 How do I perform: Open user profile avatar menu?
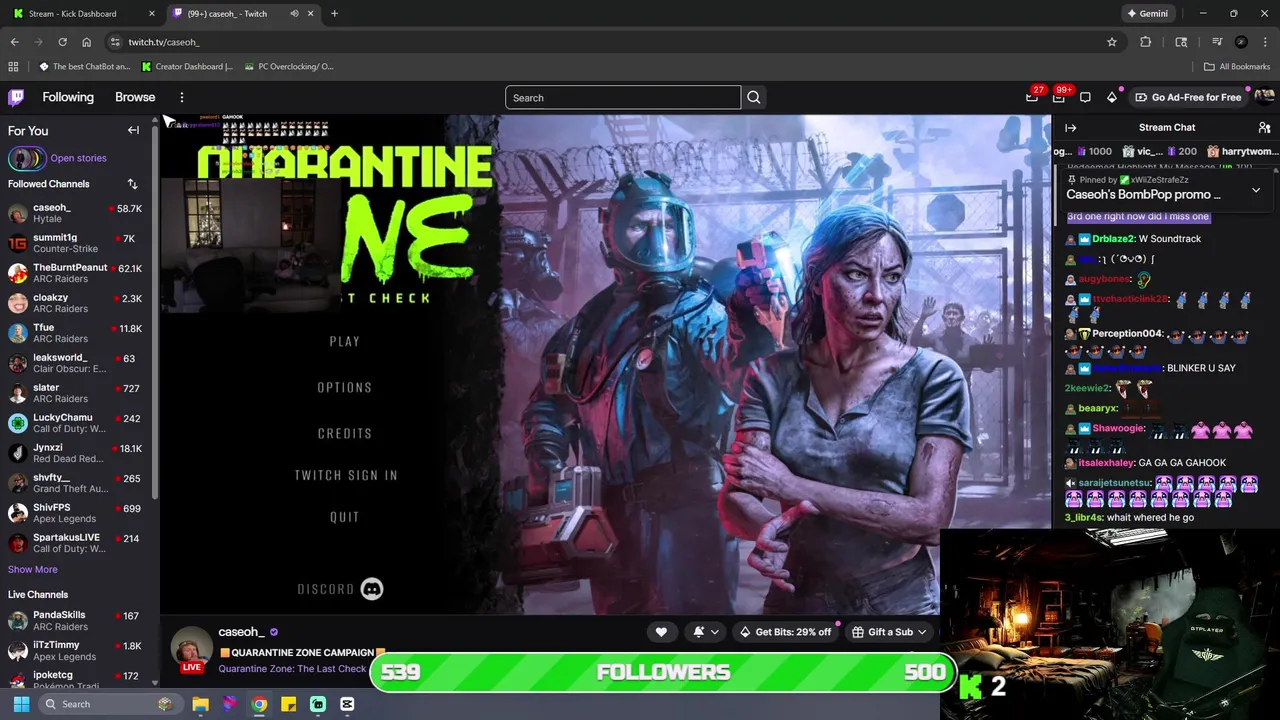pyautogui.click(x=1264, y=97)
